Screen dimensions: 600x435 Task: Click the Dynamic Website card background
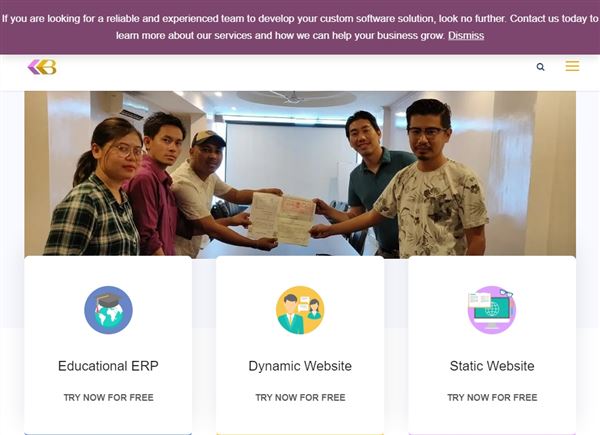pyautogui.click(x=300, y=345)
